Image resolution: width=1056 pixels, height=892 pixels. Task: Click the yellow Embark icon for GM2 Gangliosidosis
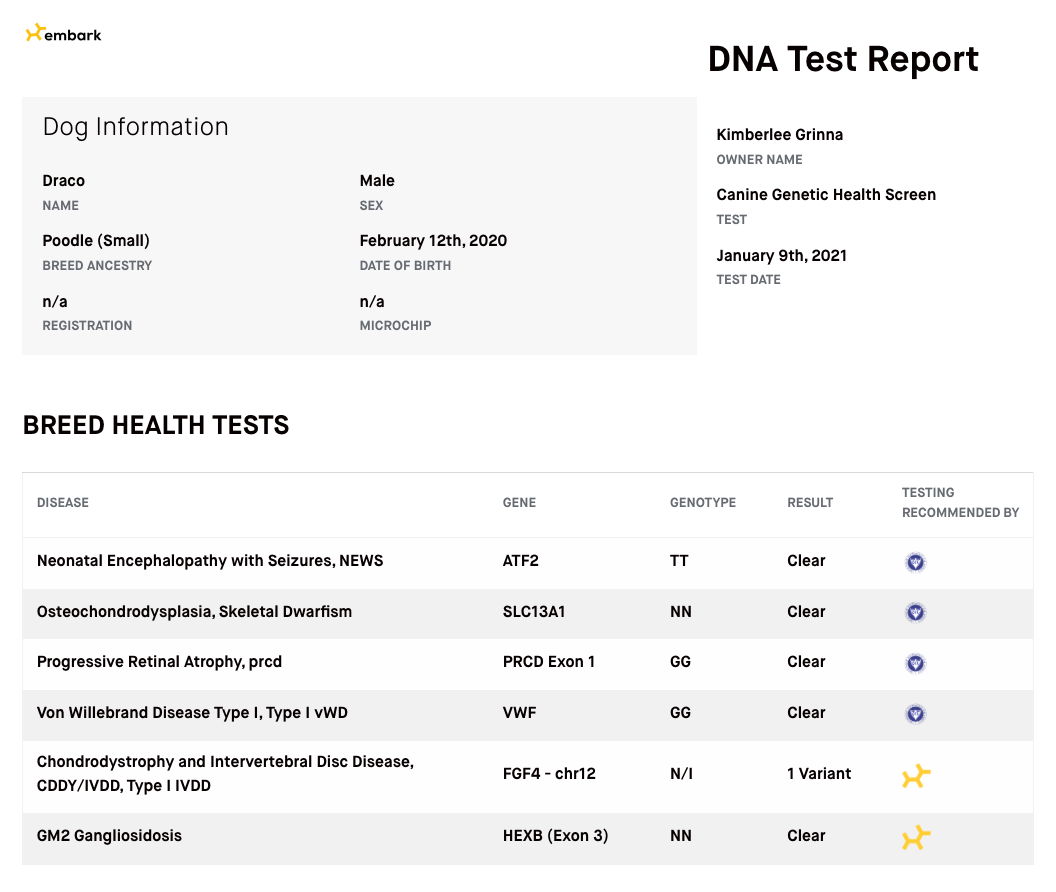coord(916,838)
